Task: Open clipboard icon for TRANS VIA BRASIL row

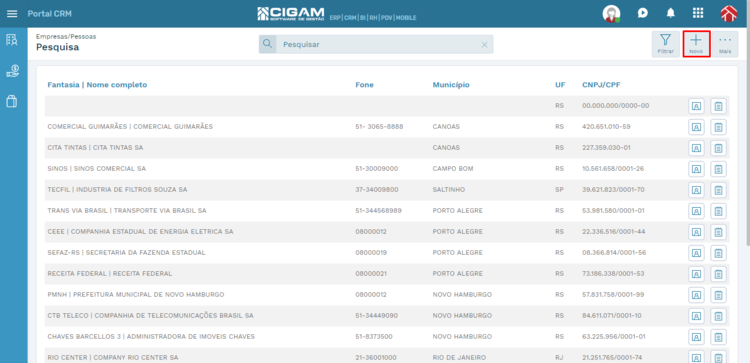Action: [x=718, y=211]
